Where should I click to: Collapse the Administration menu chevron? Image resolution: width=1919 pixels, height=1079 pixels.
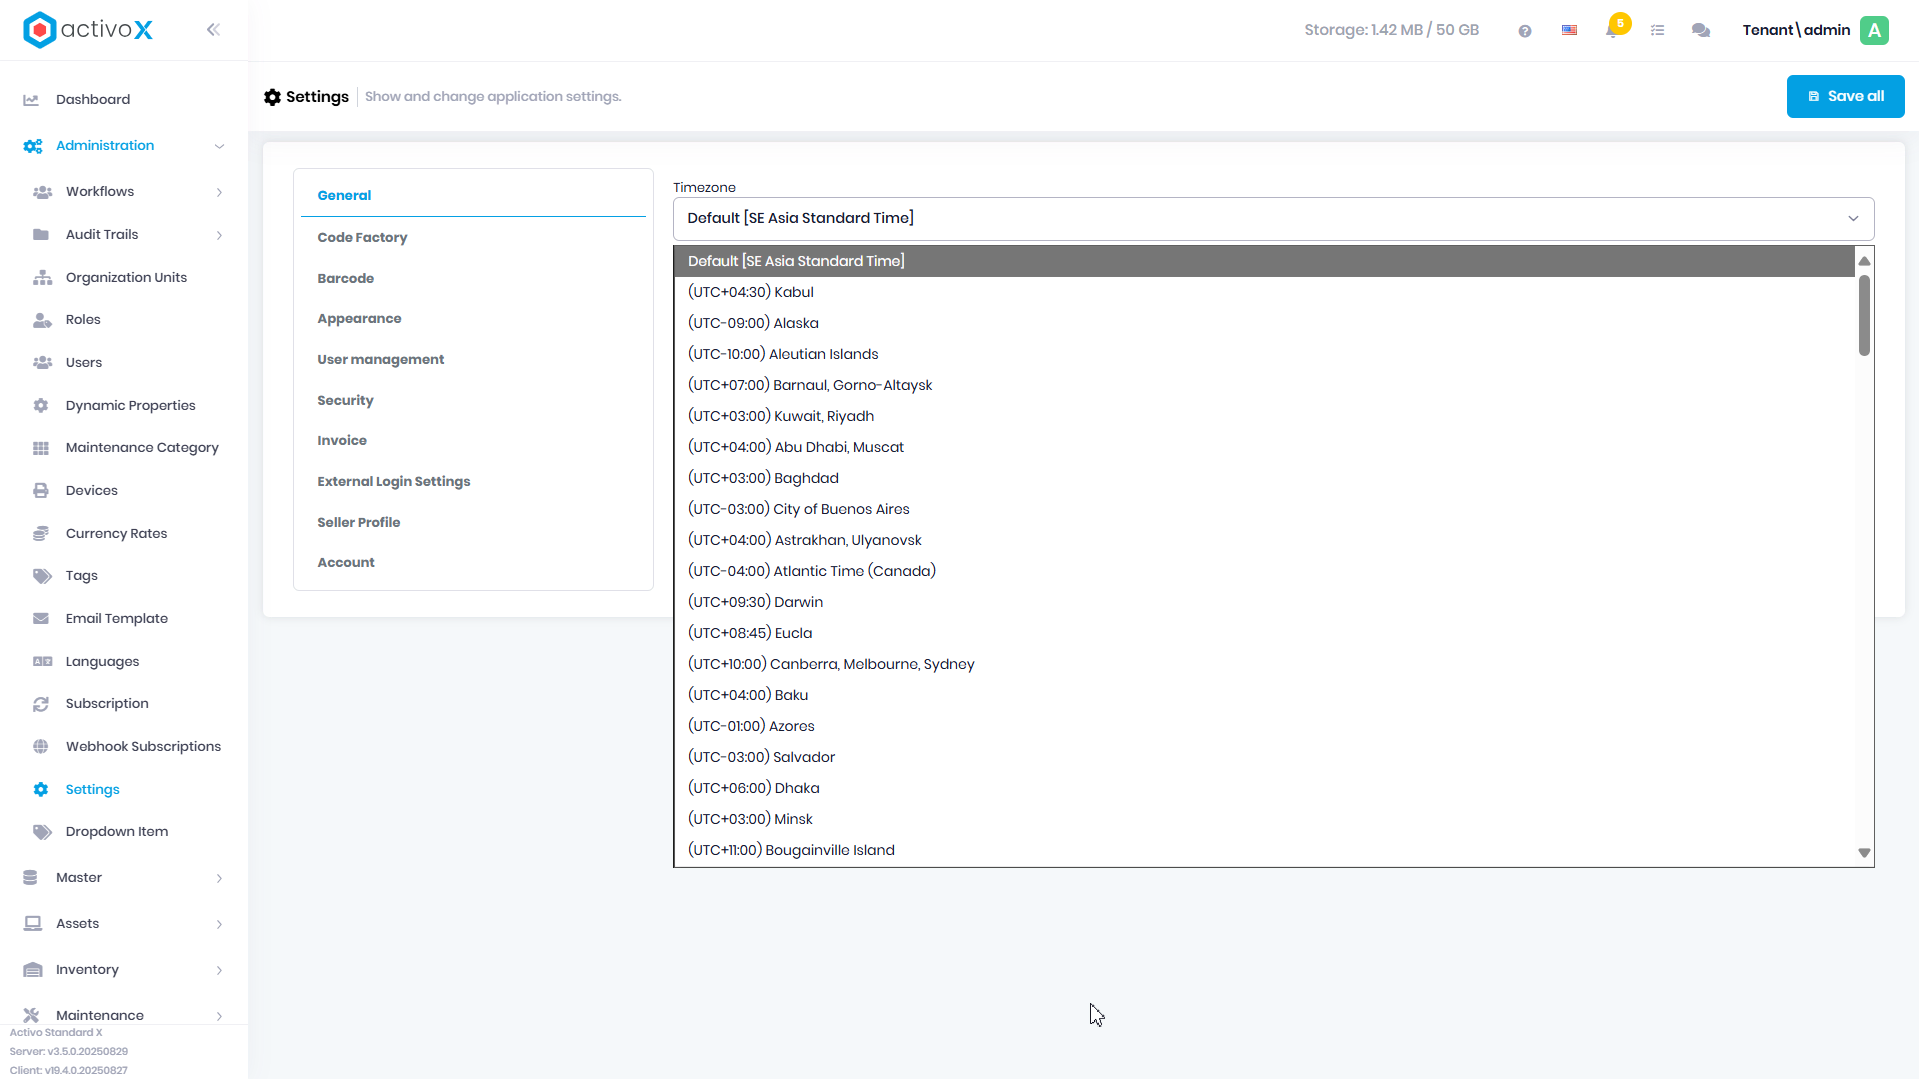coord(219,146)
